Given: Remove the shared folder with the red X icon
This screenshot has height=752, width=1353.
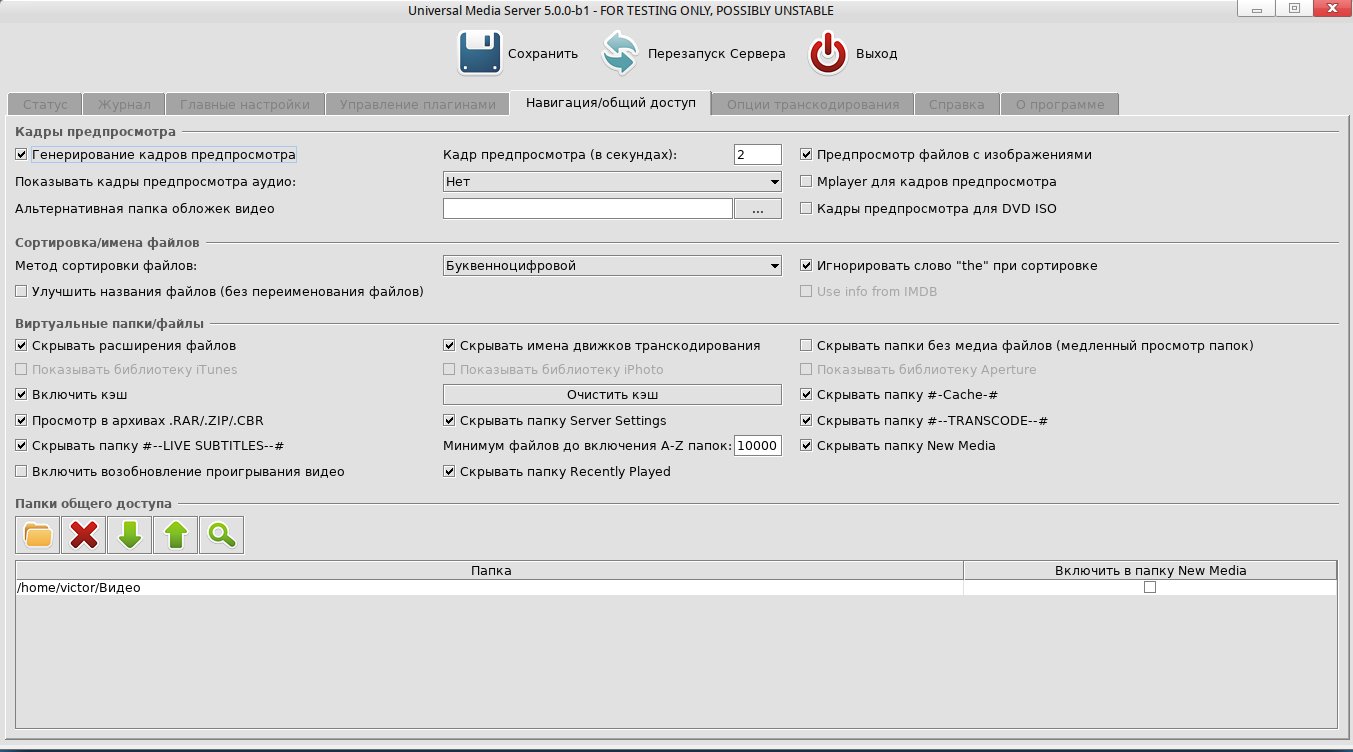Looking at the screenshot, I should coord(84,536).
